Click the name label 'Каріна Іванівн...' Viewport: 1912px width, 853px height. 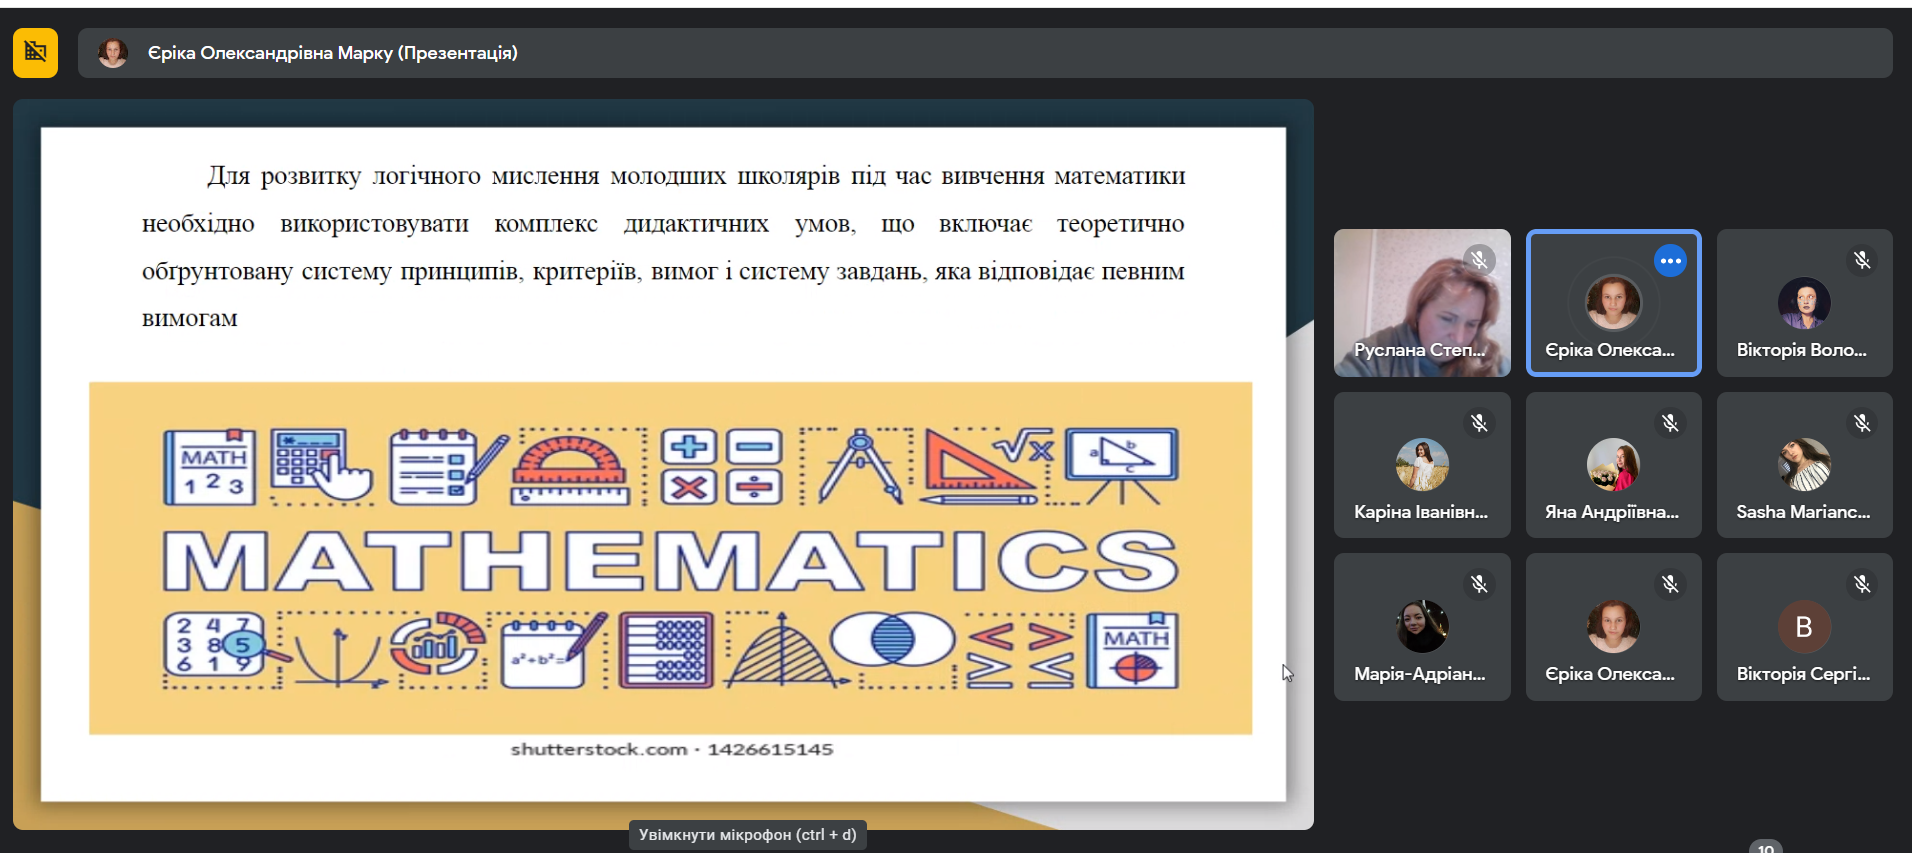coord(1421,512)
